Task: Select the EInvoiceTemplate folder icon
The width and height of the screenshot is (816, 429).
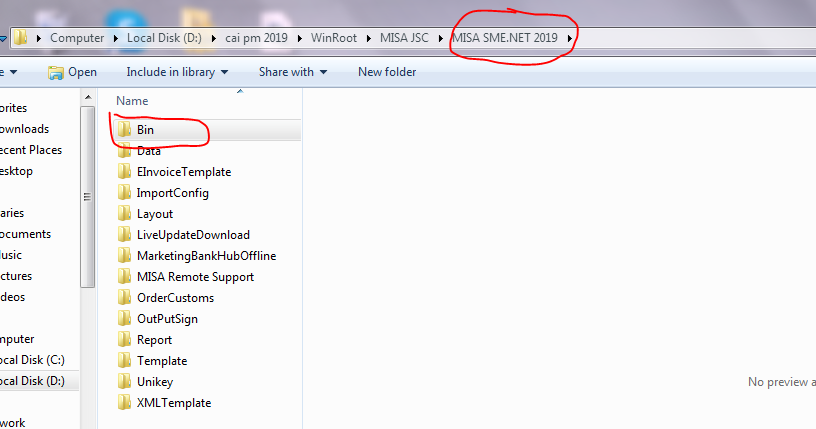Action: tap(124, 171)
